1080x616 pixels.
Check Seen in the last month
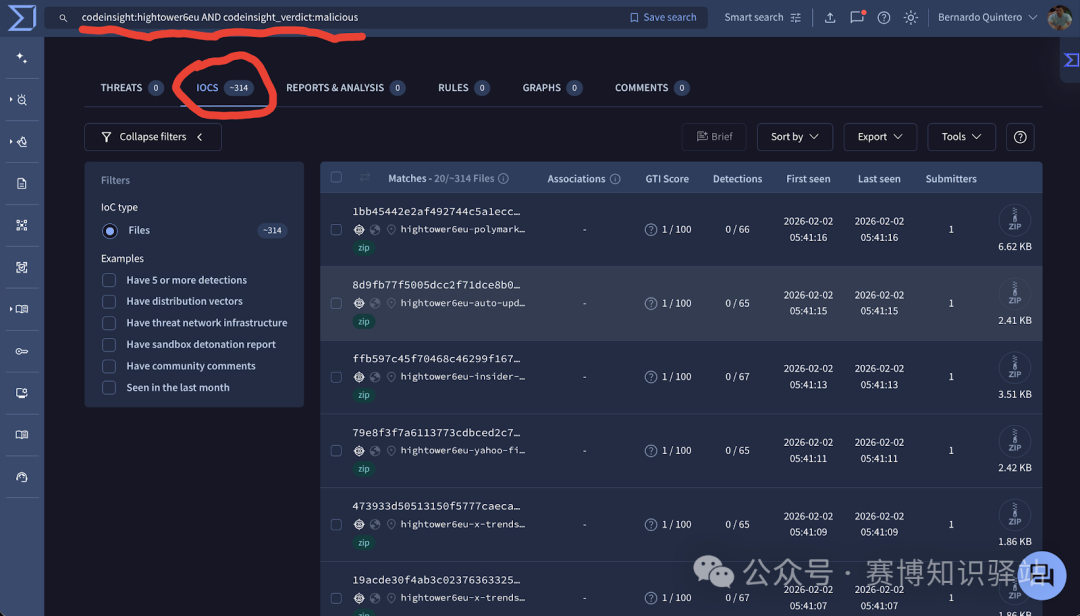[109, 387]
